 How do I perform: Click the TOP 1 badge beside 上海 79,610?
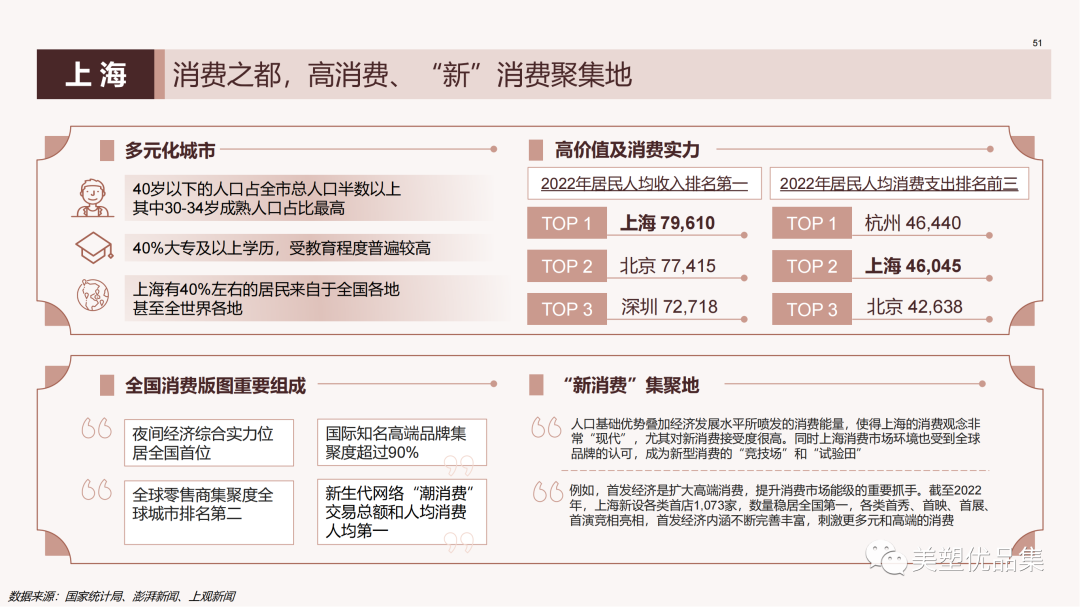(x=567, y=223)
